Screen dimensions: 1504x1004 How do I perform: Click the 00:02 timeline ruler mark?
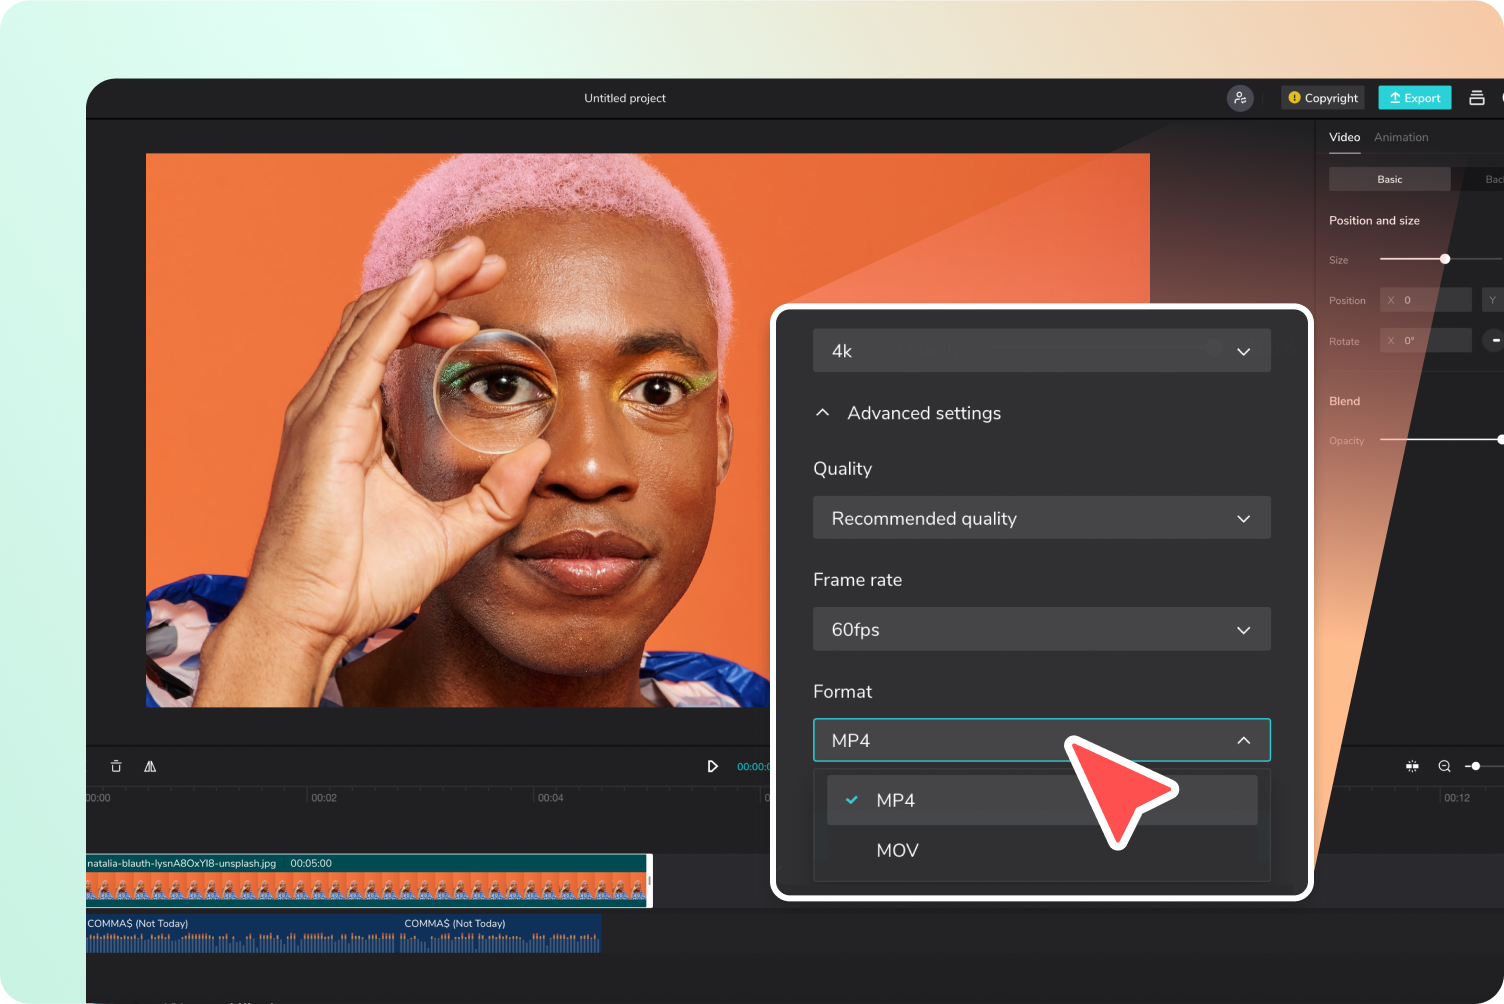tap(324, 798)
